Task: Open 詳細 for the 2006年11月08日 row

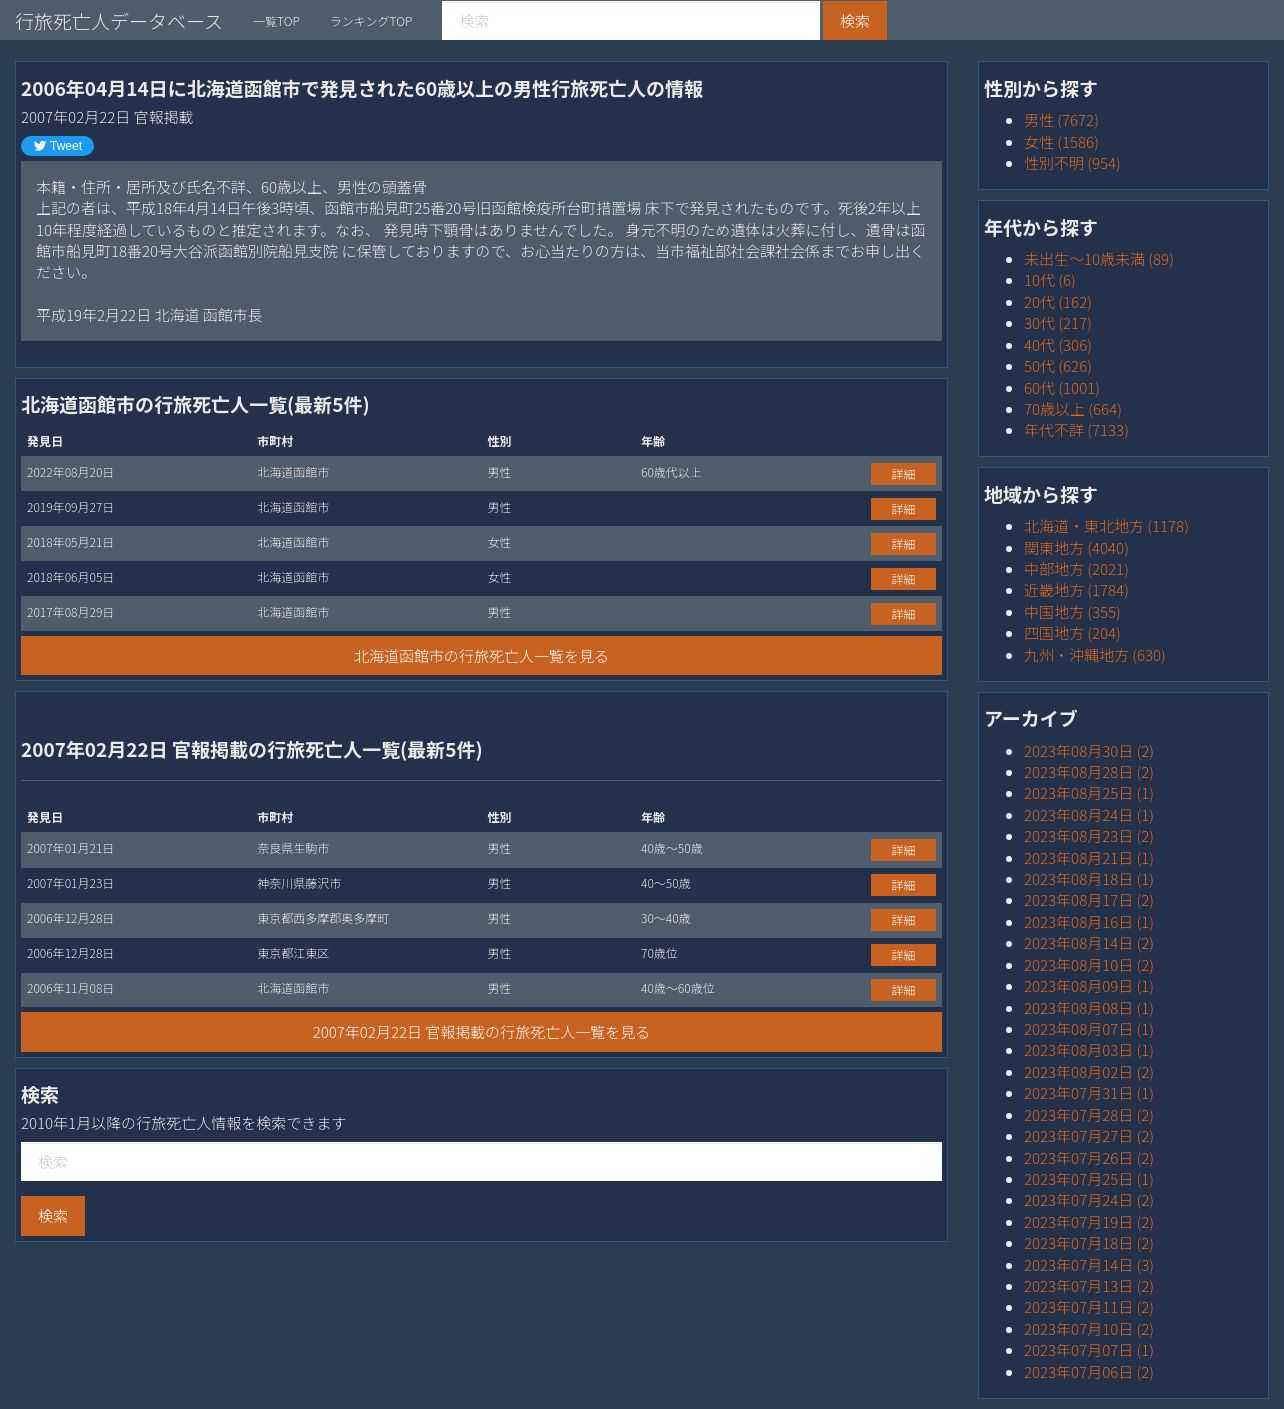Action: 903,990
